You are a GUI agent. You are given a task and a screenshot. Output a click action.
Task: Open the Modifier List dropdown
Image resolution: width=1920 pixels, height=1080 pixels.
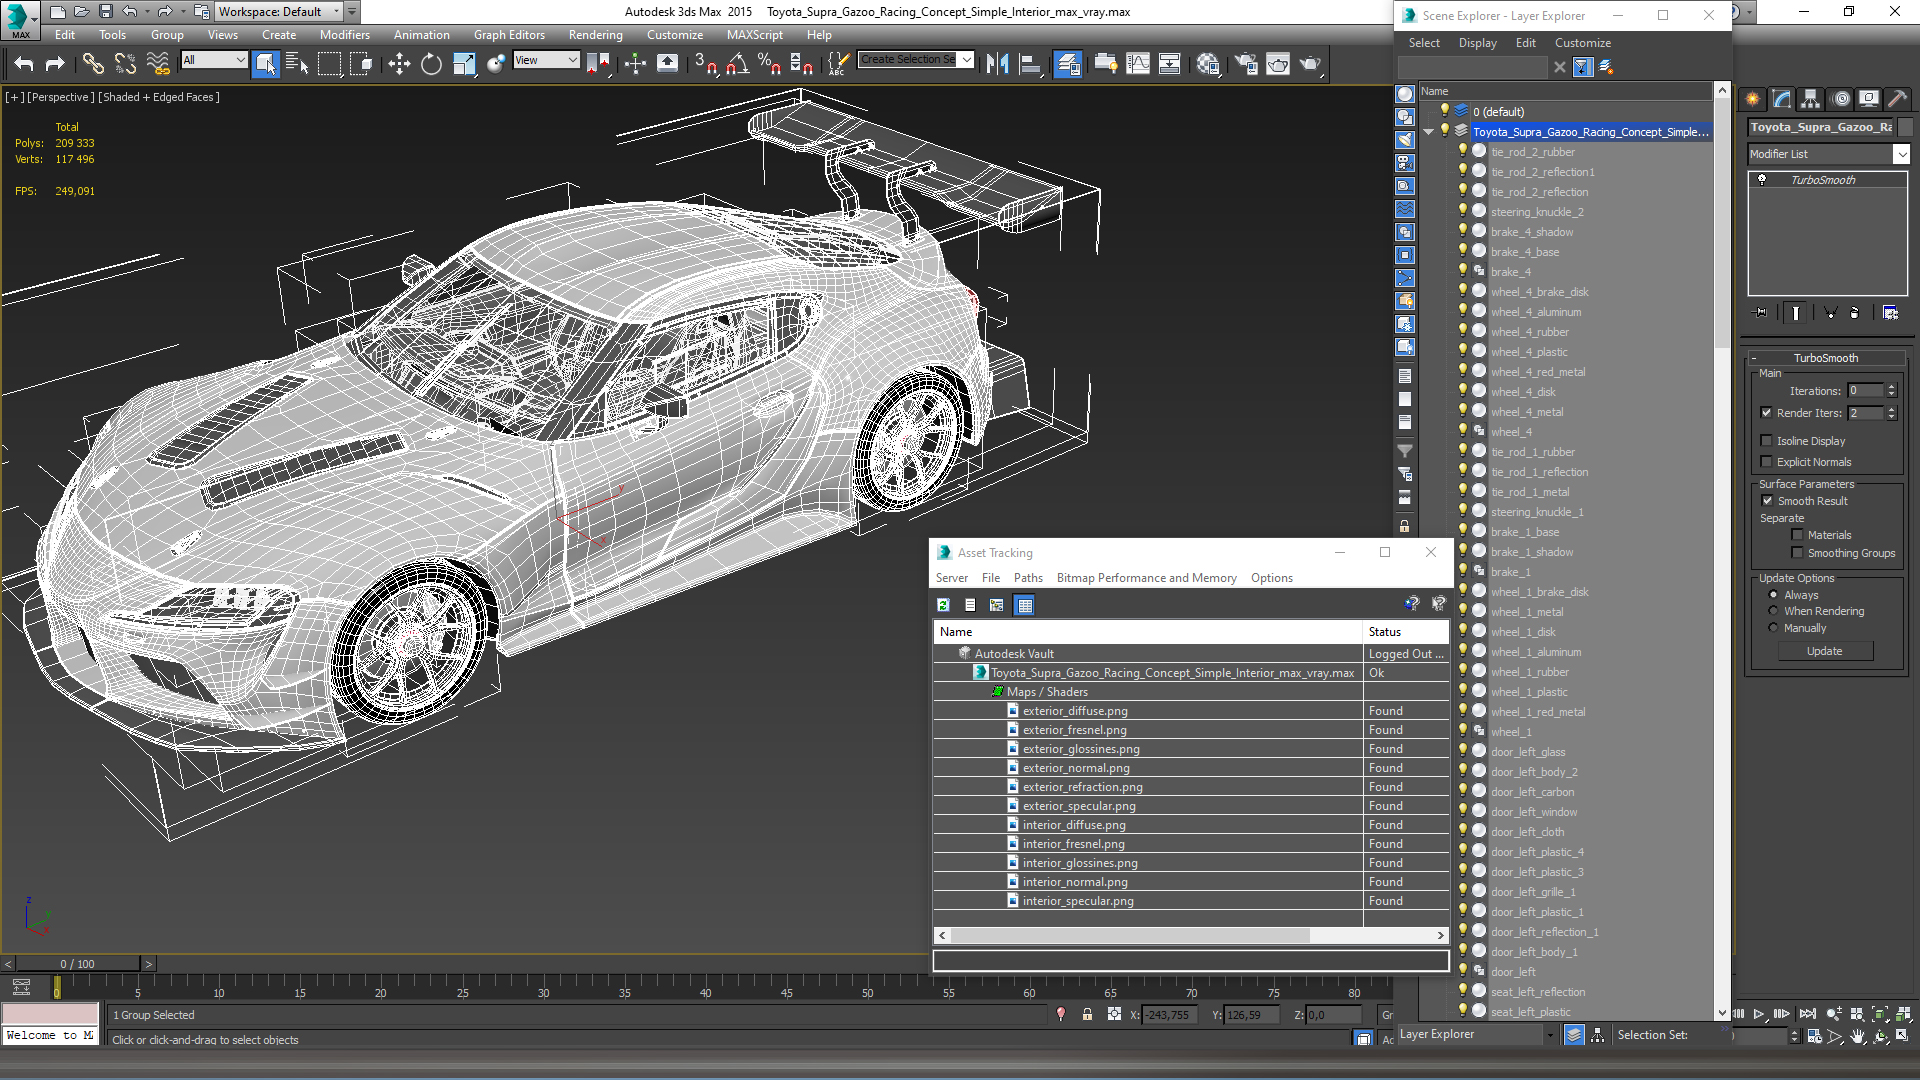1901,154
